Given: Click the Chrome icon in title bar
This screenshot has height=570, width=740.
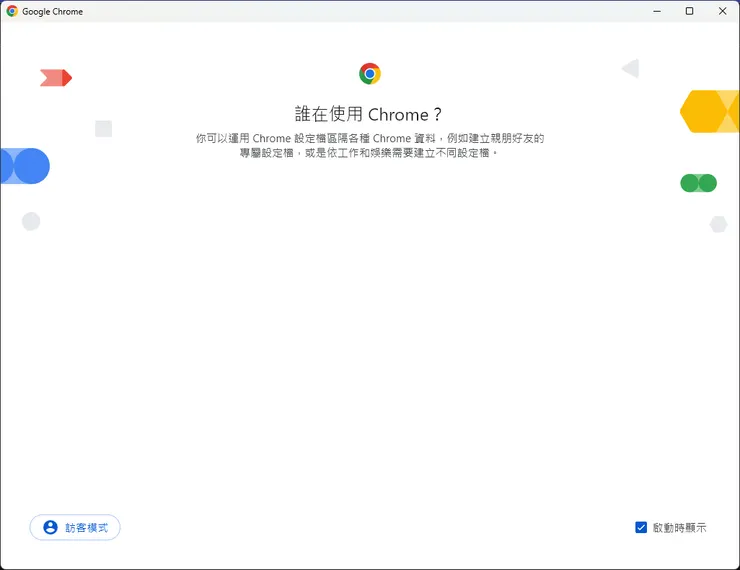Looking at the screenshot, I should pyautogui.click(x=12, y=11).
